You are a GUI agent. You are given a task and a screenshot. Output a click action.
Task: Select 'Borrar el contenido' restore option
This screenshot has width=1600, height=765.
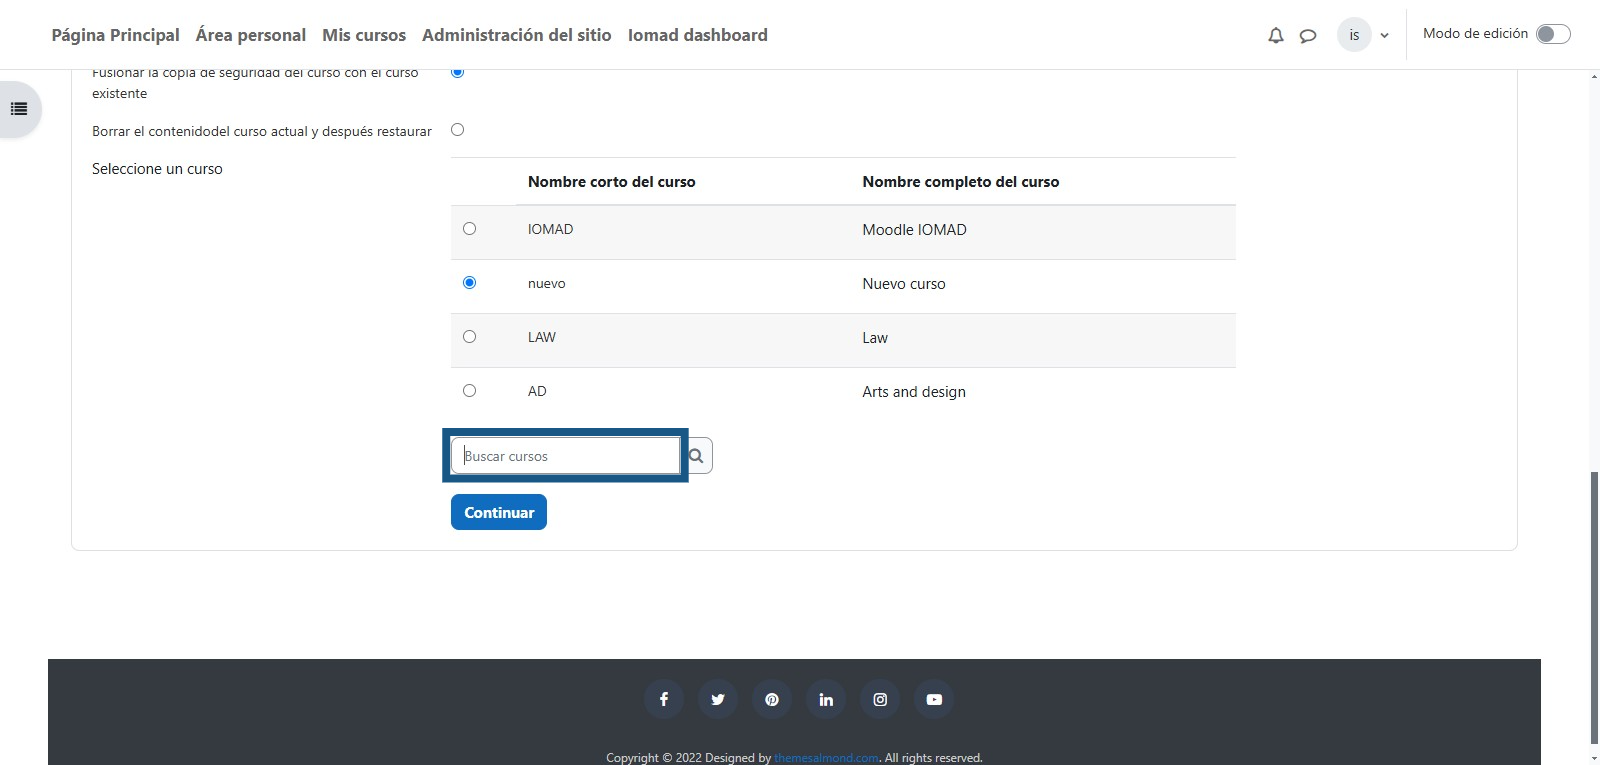pos(457,130)
